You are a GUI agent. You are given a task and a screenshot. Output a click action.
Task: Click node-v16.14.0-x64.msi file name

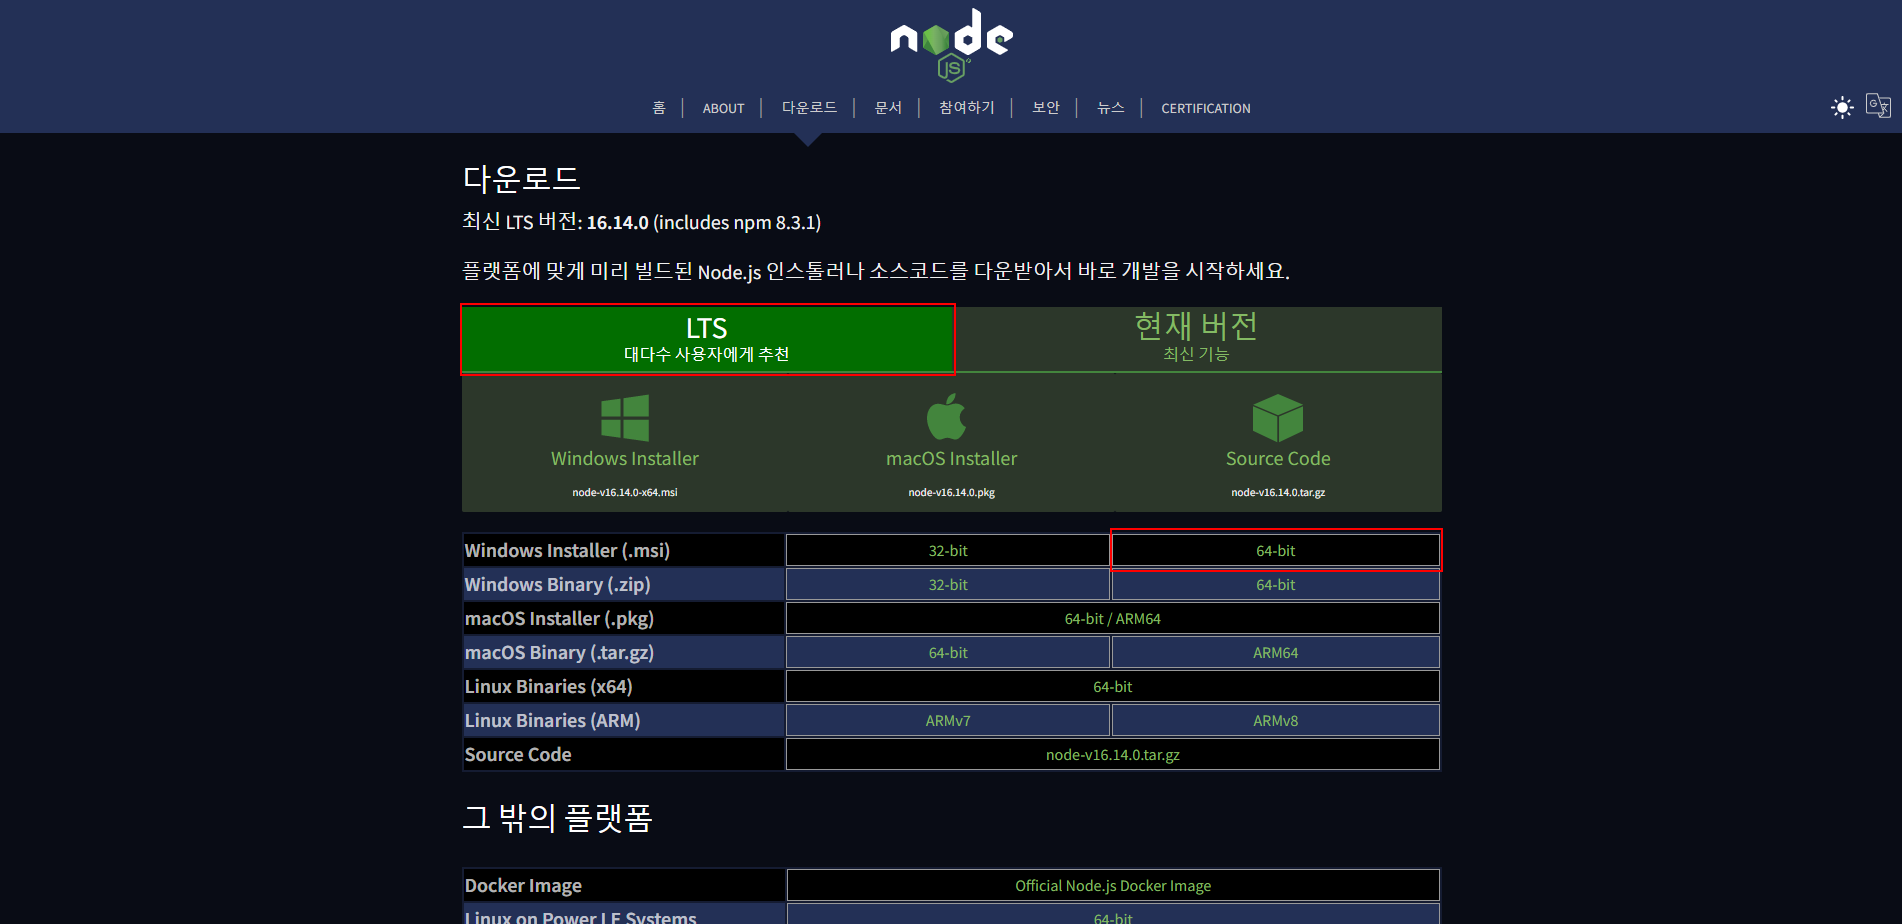pyautogui.click(x=625, y=492)
